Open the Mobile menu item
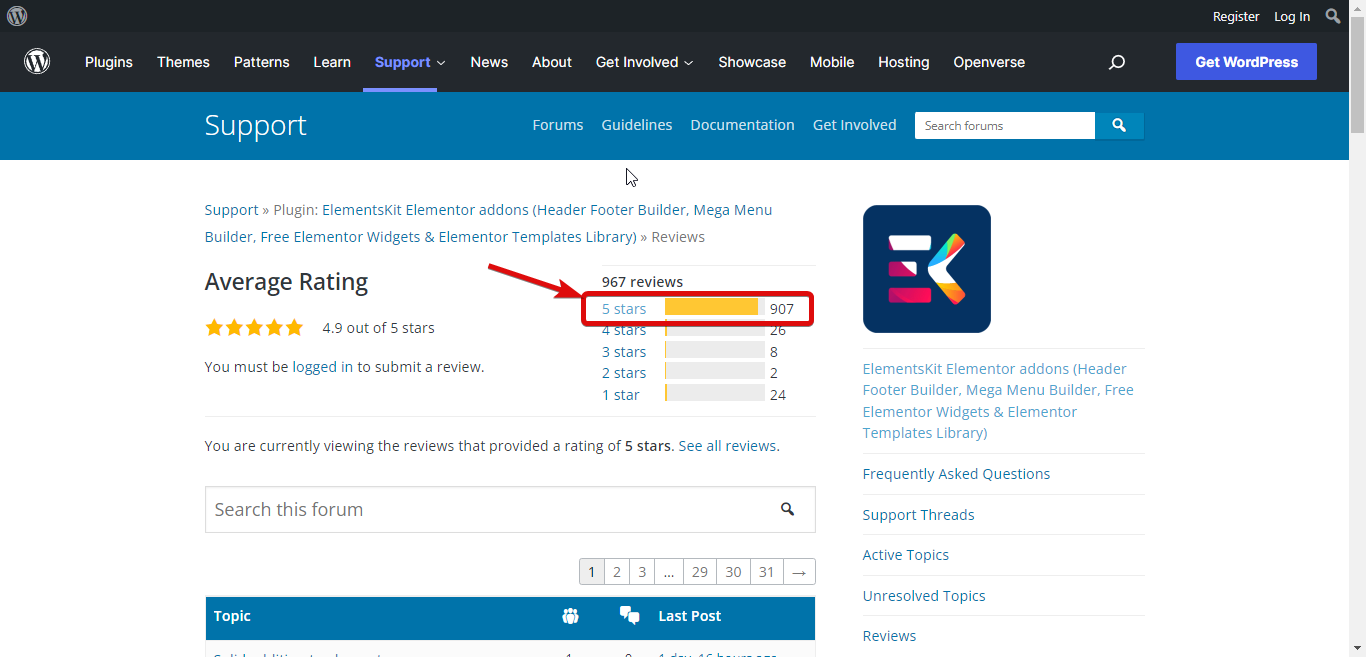Image resolution: width=1366 pixels, height=657 pixels. (832, 62)
